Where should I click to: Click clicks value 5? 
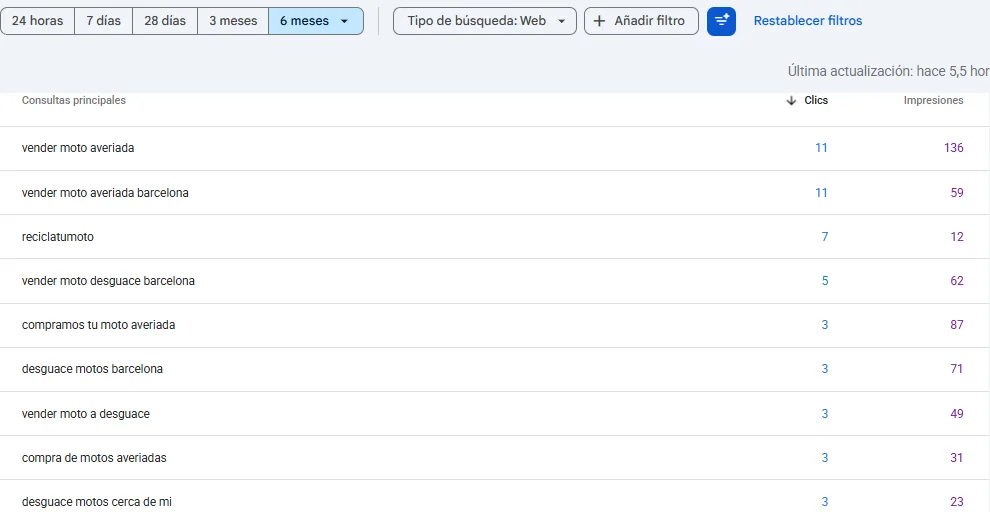tap(825, 281)
